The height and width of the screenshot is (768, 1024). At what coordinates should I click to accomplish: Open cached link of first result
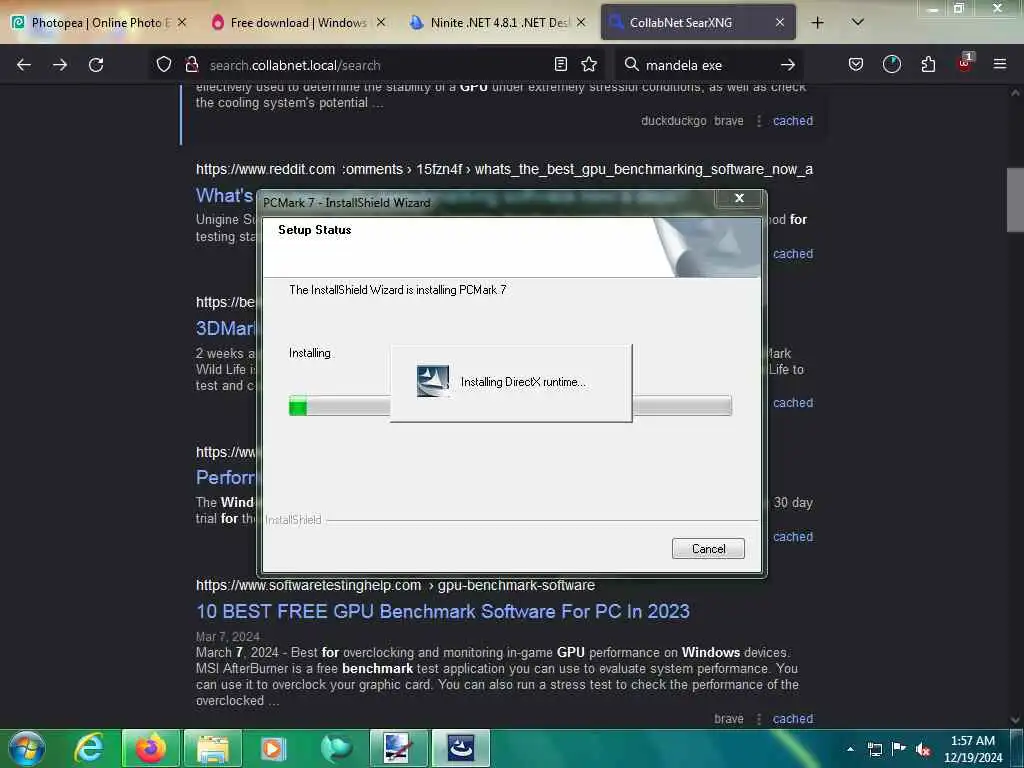pos(793,121)
